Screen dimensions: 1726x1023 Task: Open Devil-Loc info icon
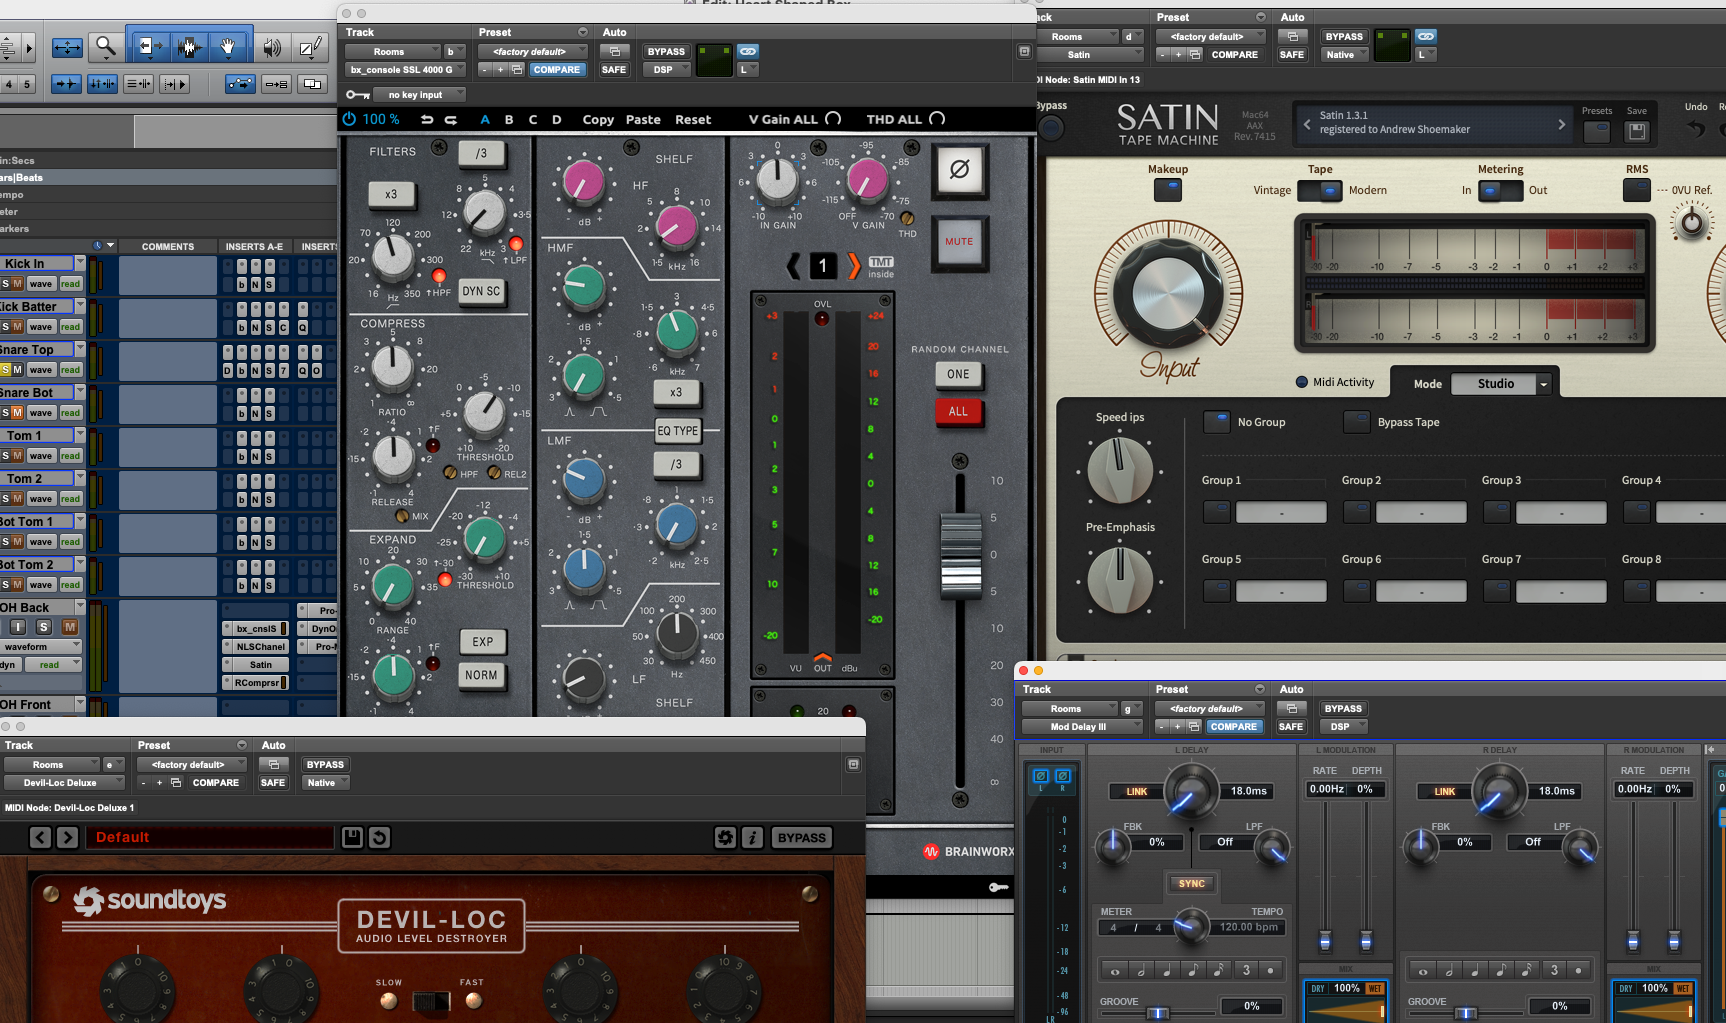(752, 837)
